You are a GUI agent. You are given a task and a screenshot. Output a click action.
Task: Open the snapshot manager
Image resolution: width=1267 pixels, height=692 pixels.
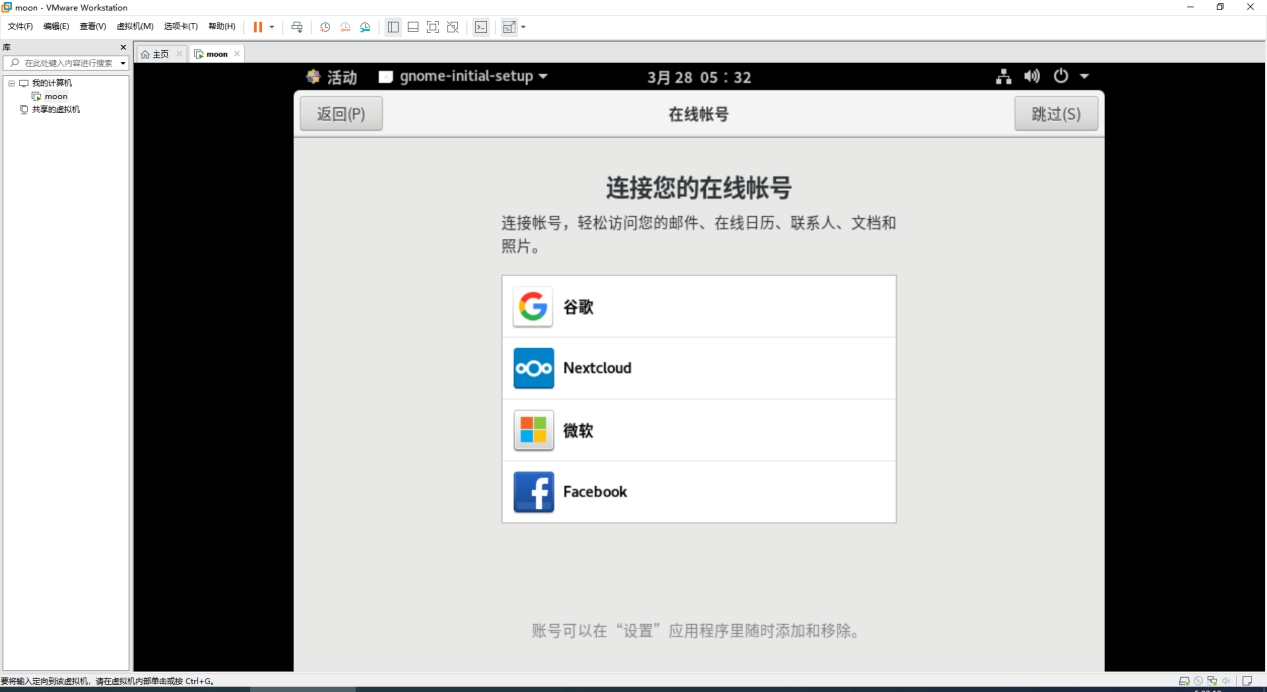pyautogui.click(x=365, y=27)
